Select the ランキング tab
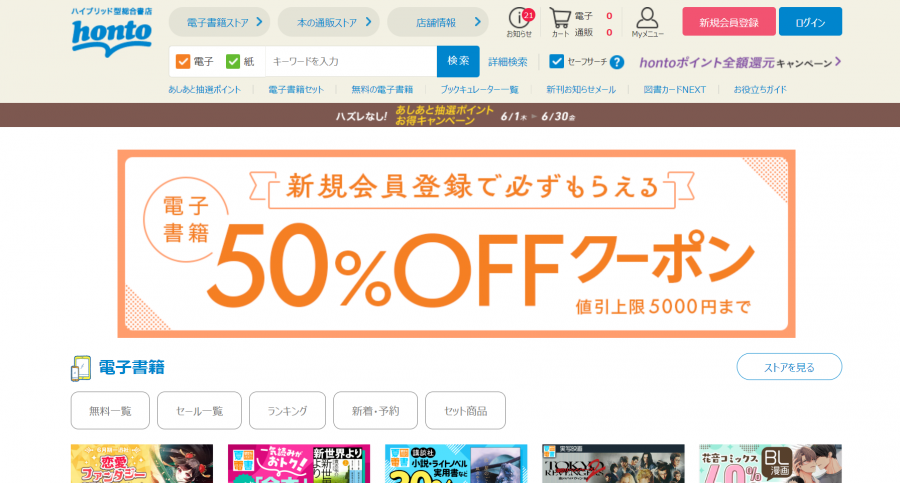 coord(287,411)
